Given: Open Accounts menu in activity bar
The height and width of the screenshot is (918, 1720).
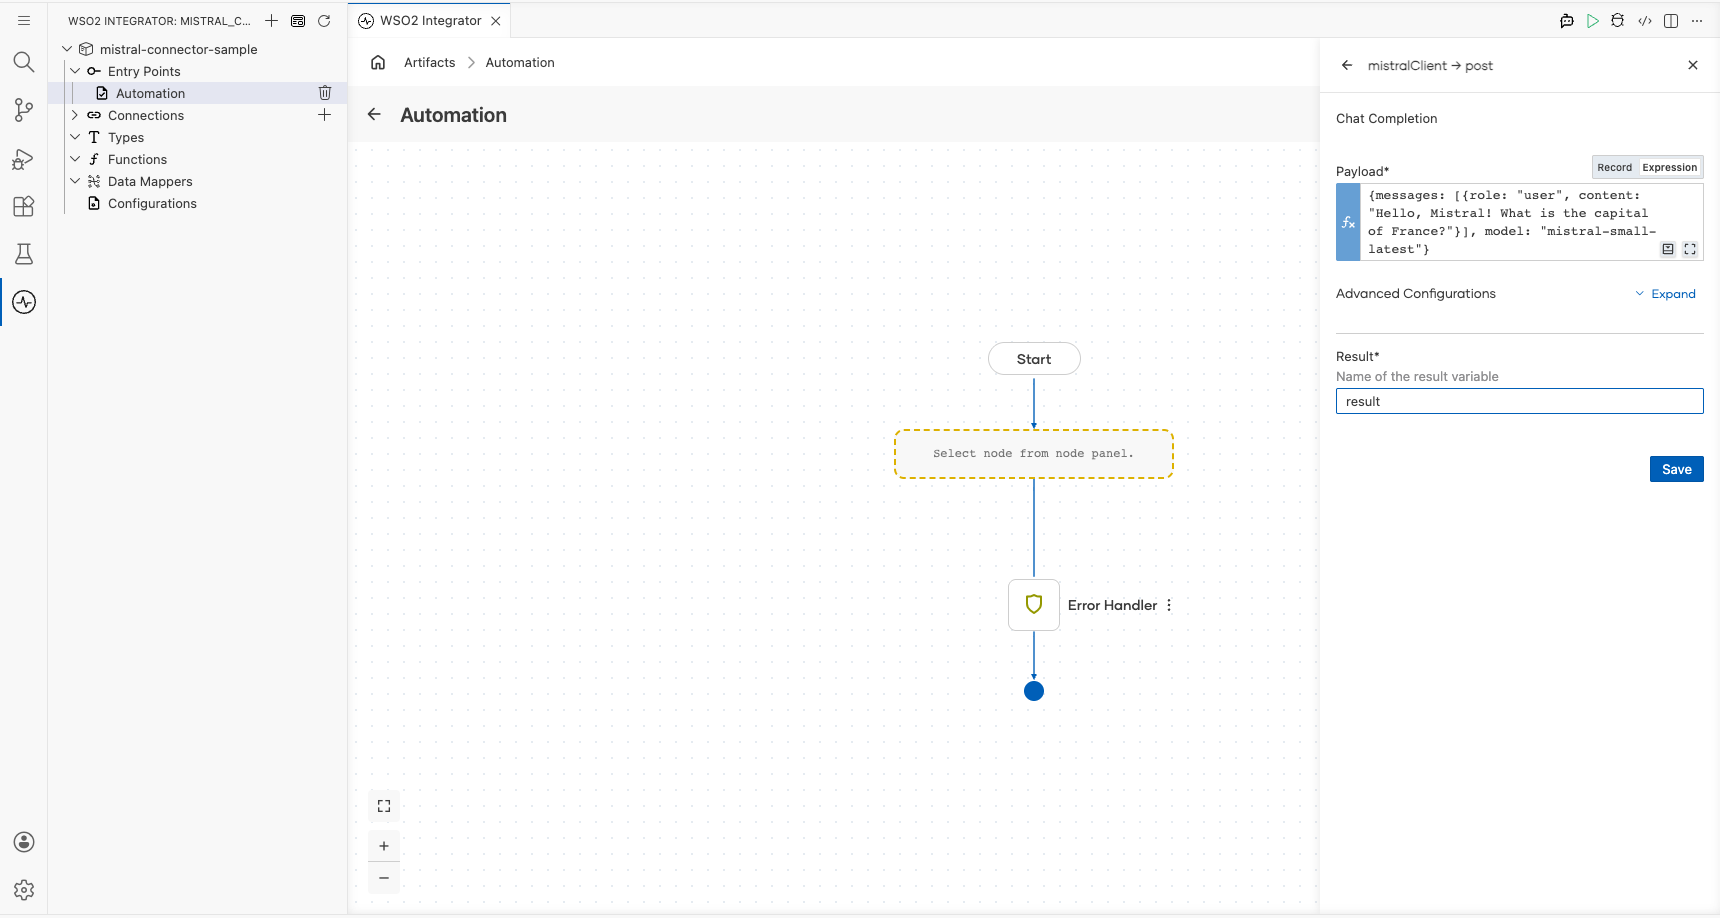Looking at the screenshot, I should tap(24, 842).
